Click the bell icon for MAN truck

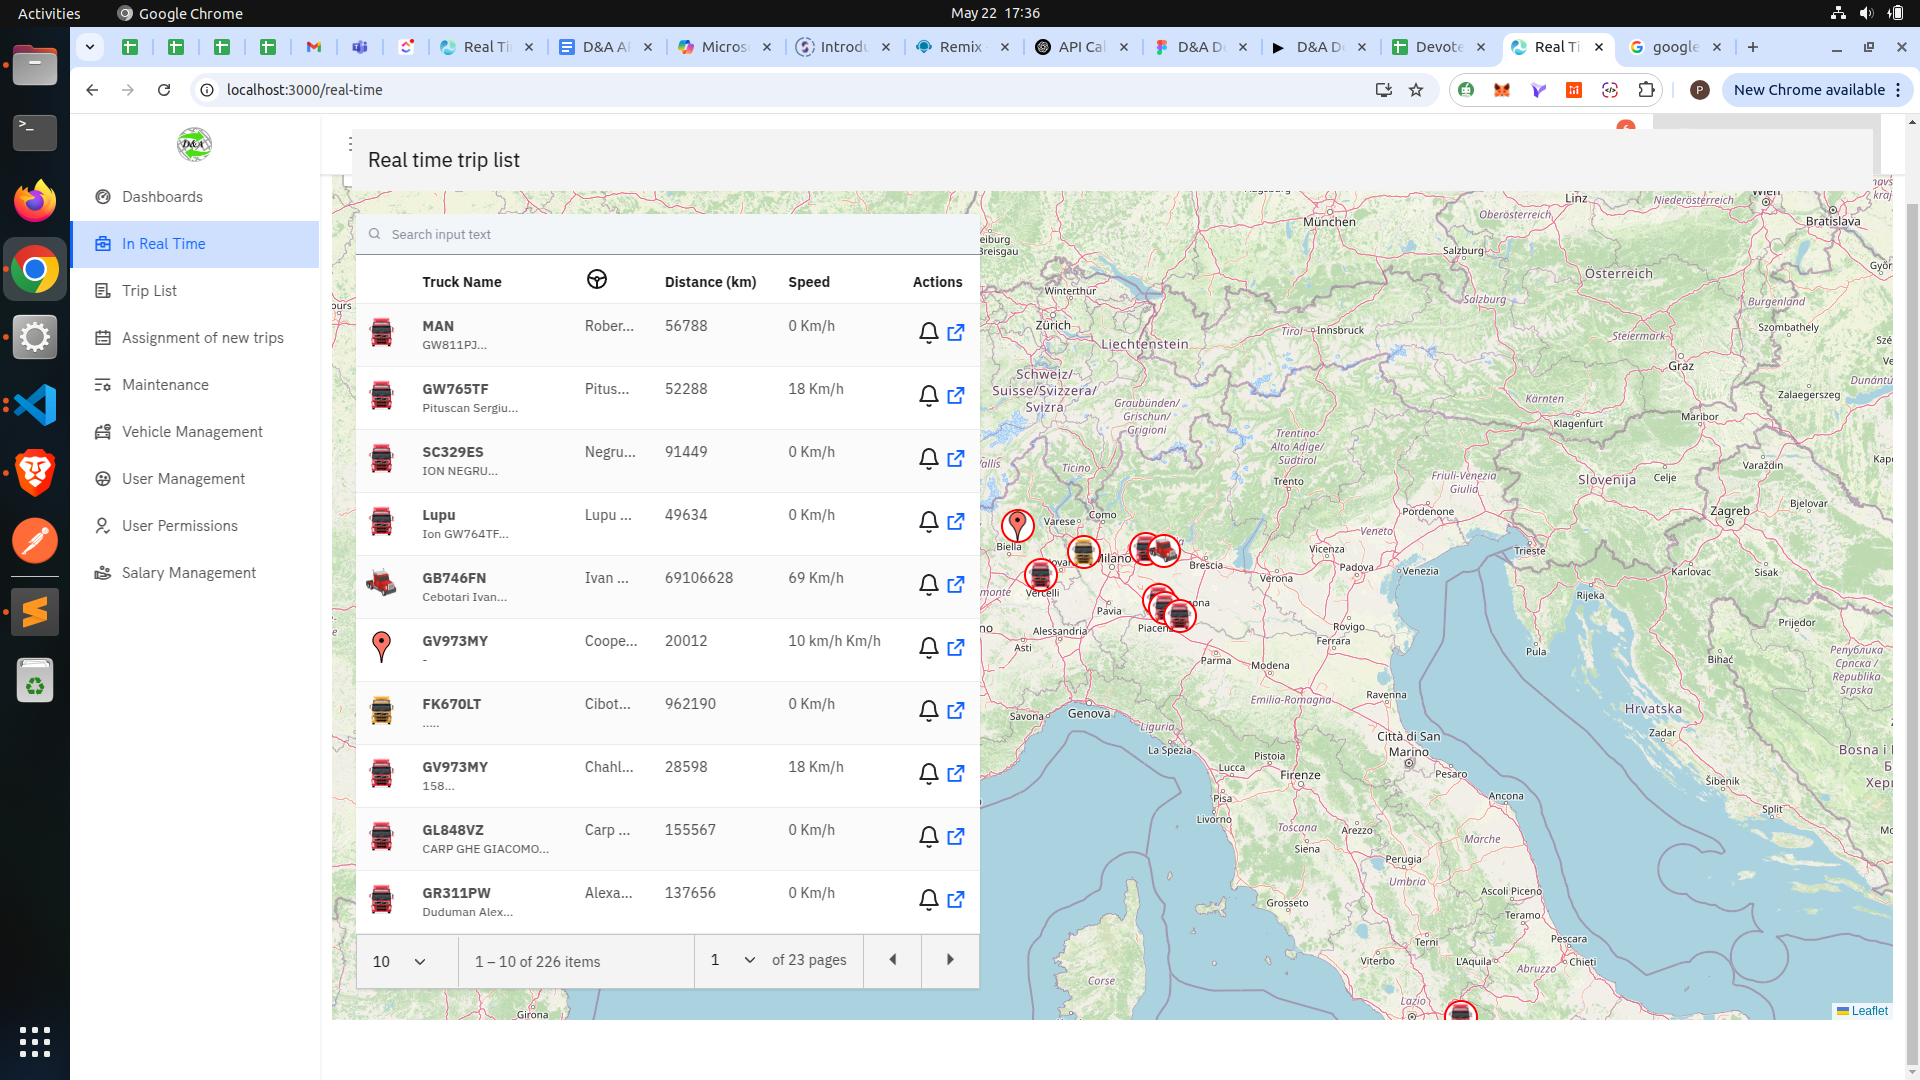[x=928, y=333]
